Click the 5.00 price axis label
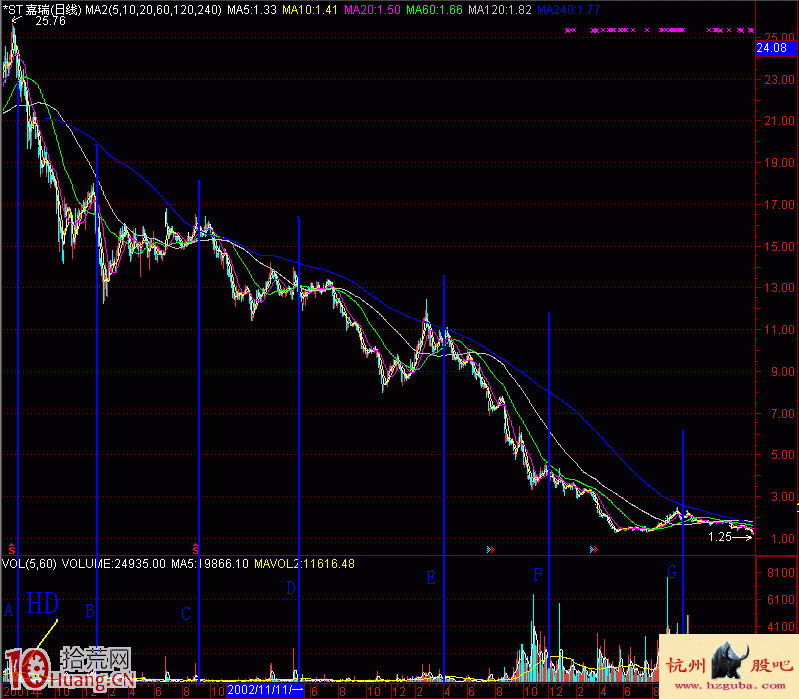Viewport: 799px width, 699px height. [782, 454]
